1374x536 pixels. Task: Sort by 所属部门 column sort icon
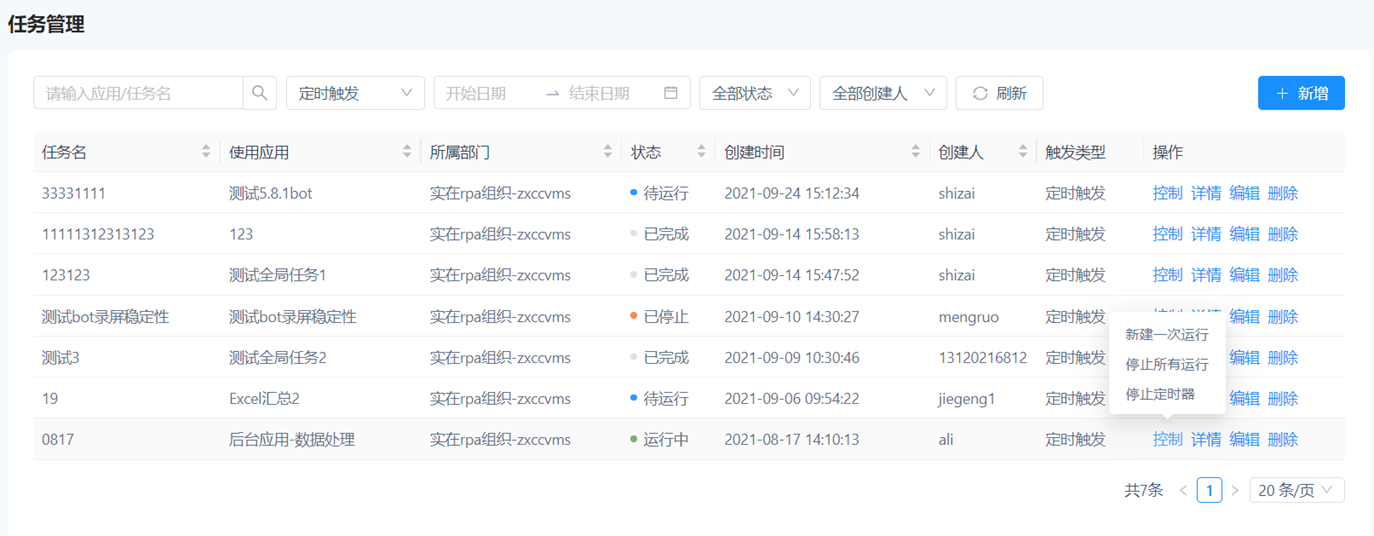(x=608, y=152)
